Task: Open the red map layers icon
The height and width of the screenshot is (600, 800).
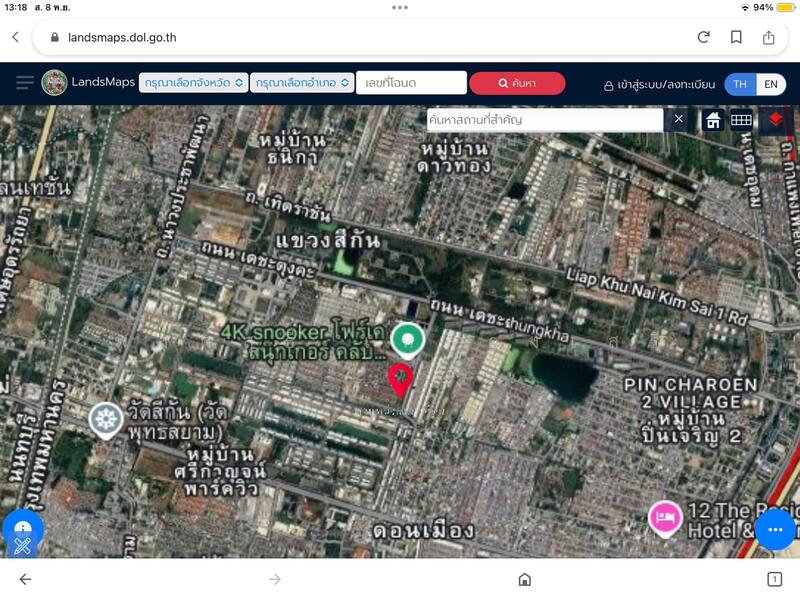Action: click(x=775, y=120)
